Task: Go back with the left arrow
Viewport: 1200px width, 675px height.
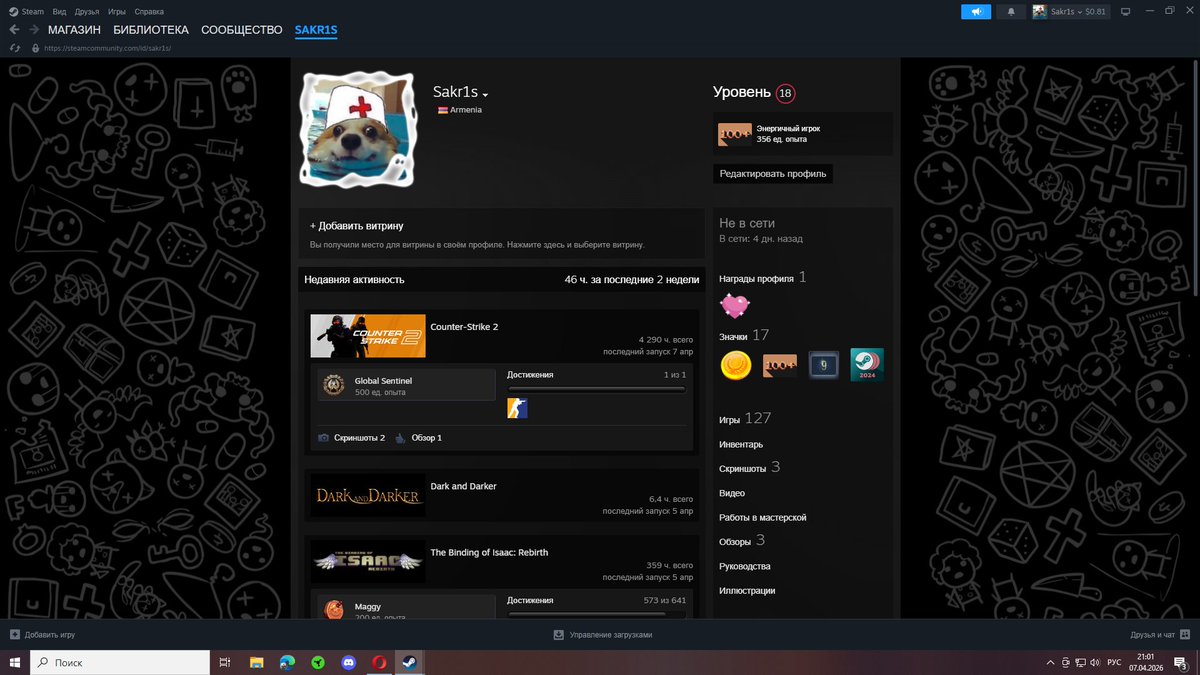Action: (x=14, y=30)
